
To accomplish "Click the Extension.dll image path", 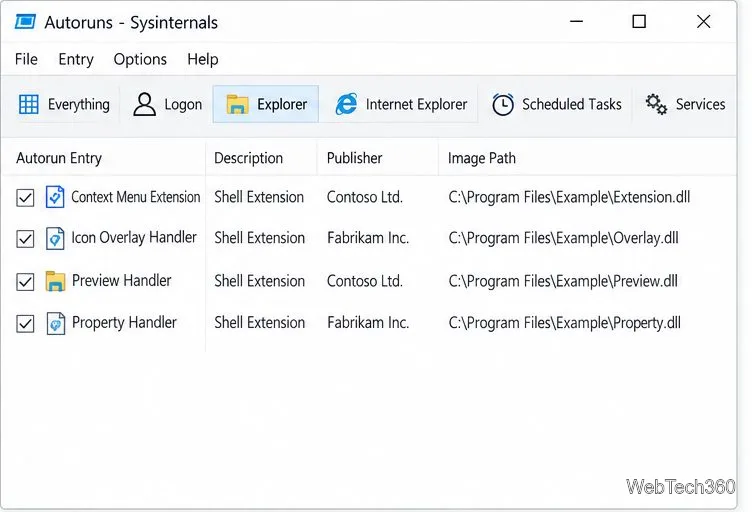I will (x=569, y=197).
